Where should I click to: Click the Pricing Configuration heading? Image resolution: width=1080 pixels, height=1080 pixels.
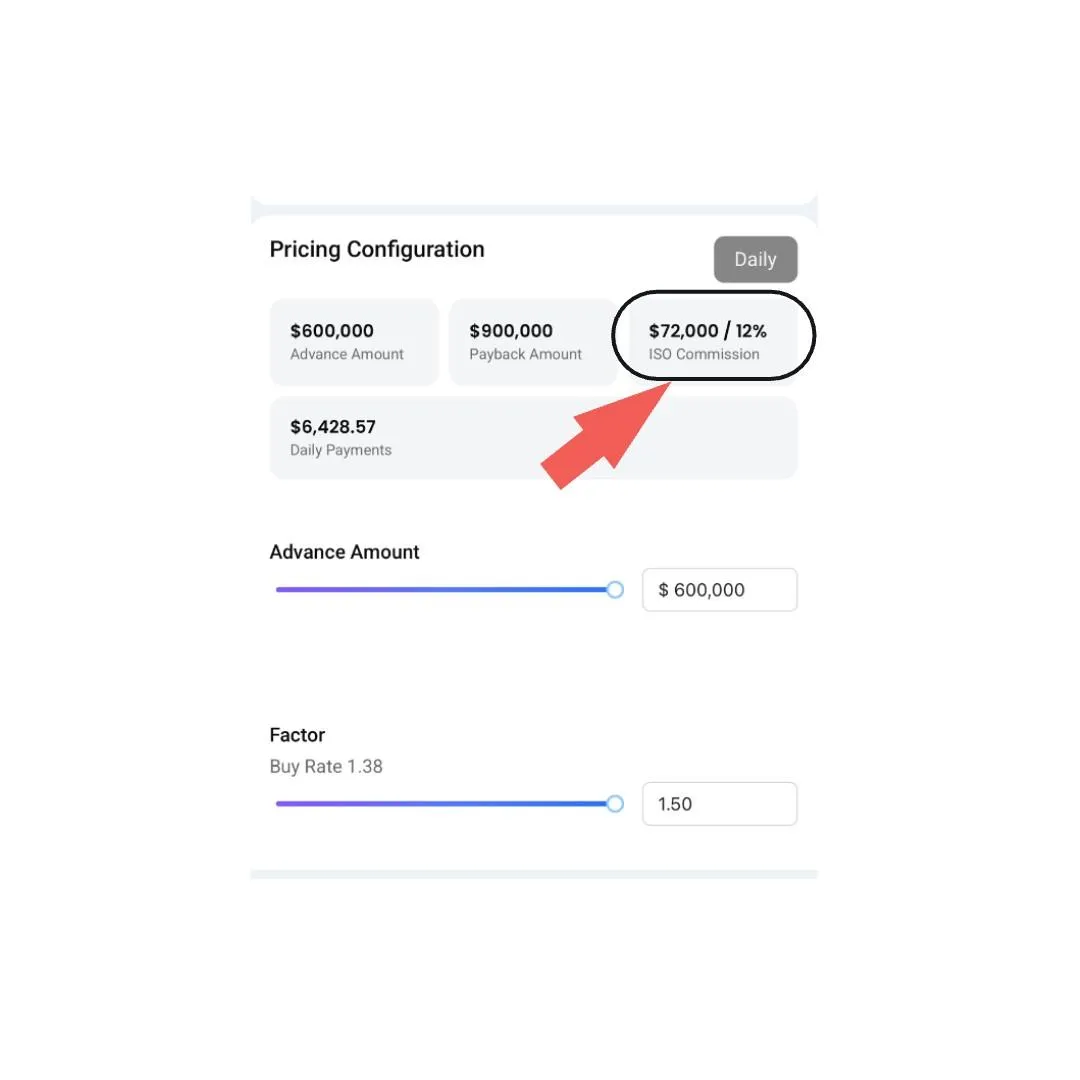(x=377, y=249)
